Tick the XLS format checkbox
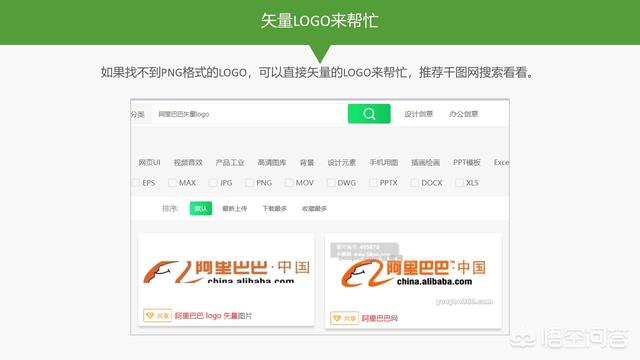Image resolution: width=640 pixels, height=360 pixels. pos(460,182)
